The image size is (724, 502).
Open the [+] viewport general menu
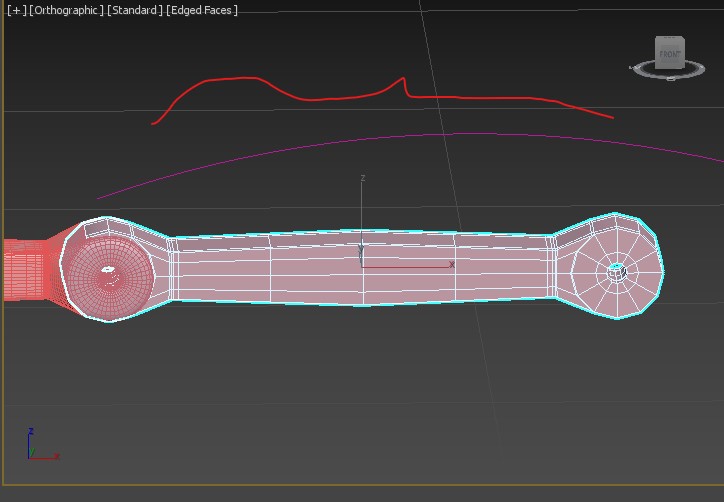point(16,10)
